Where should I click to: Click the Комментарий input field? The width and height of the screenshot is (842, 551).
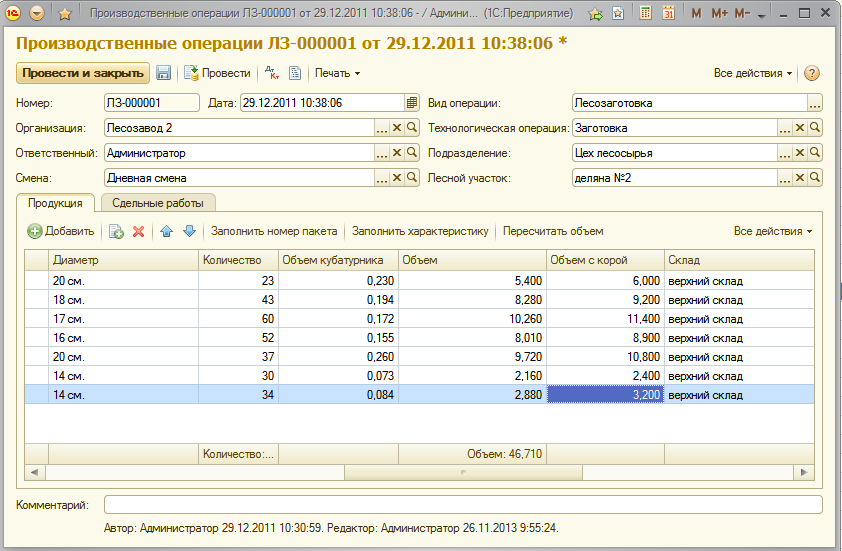463,505
